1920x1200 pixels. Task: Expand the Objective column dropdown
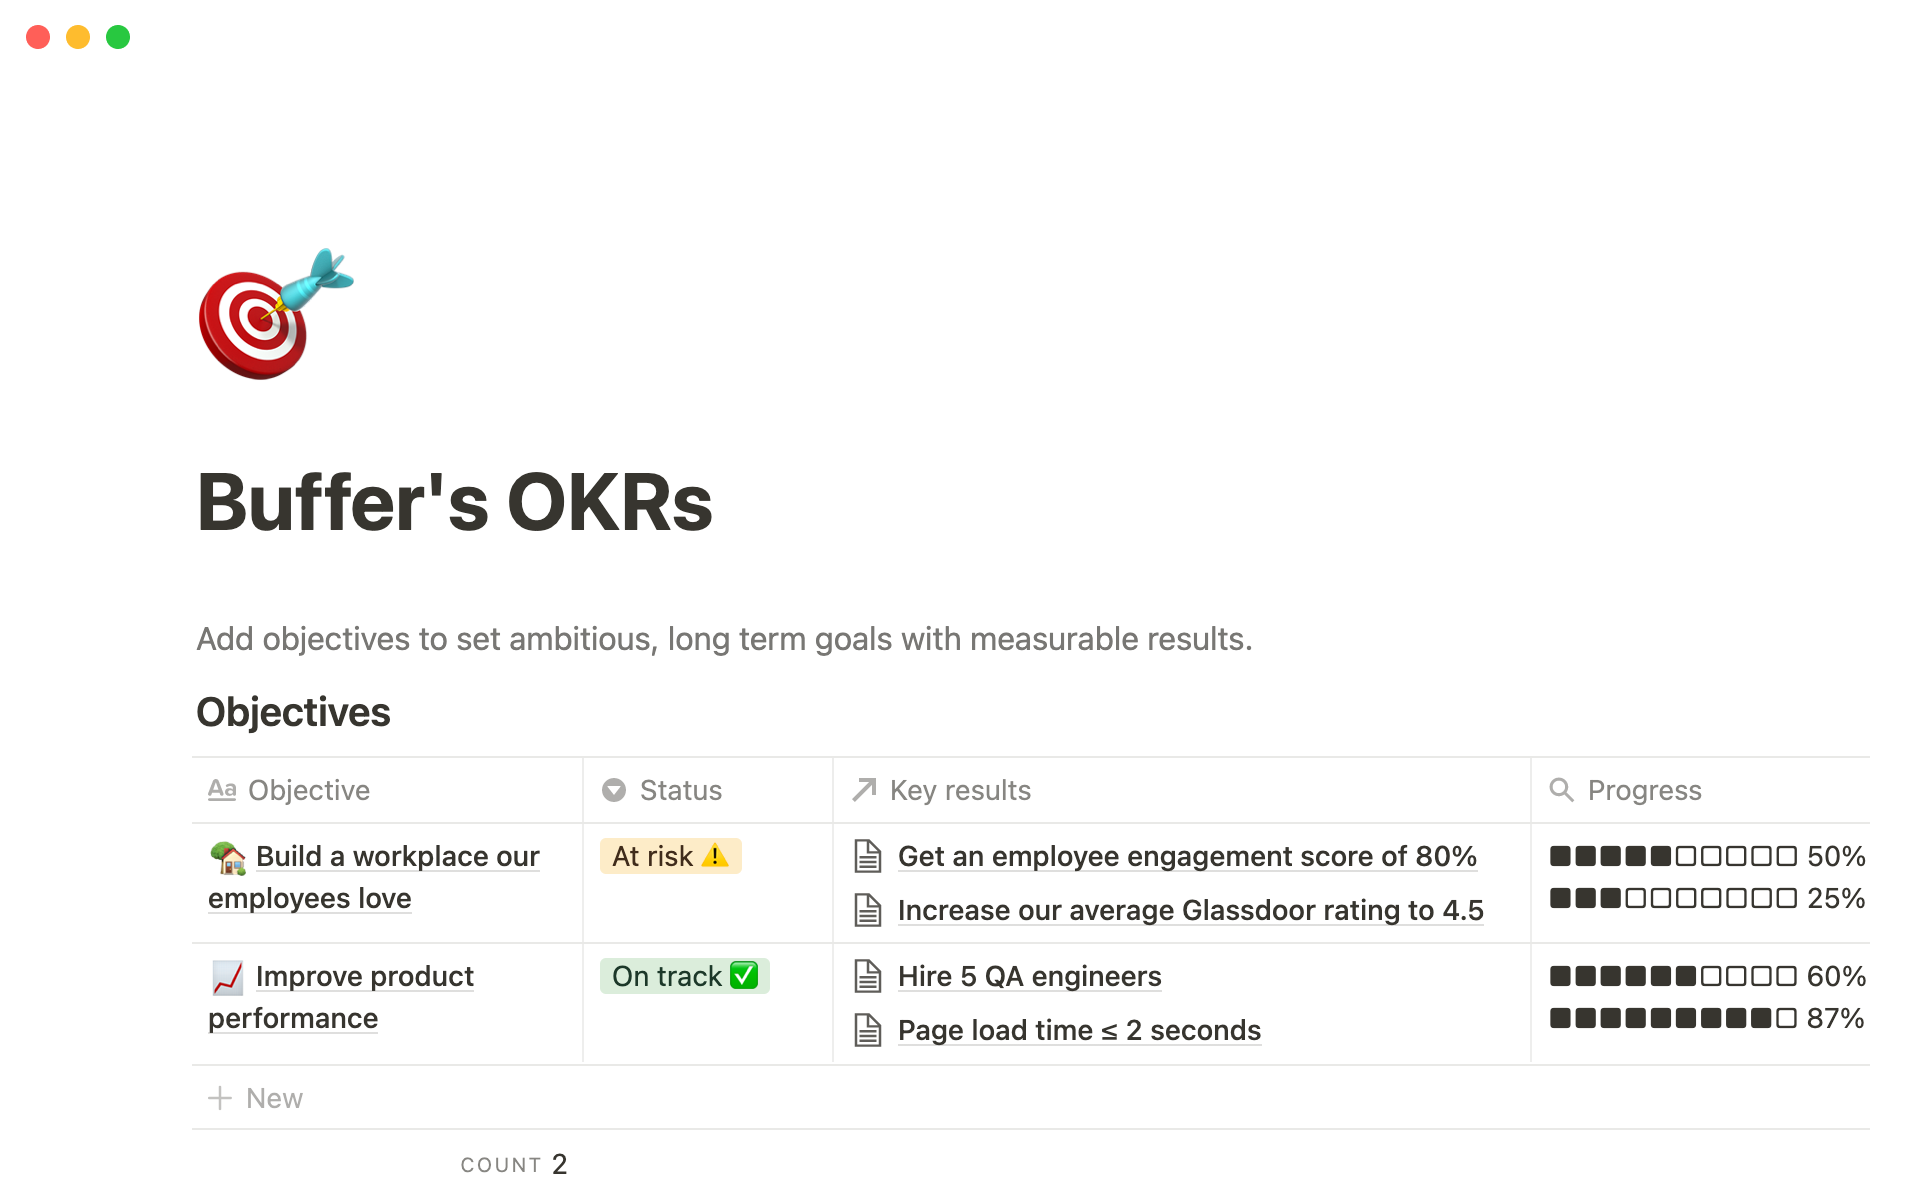pyautogui.click(x=308, y=789)
